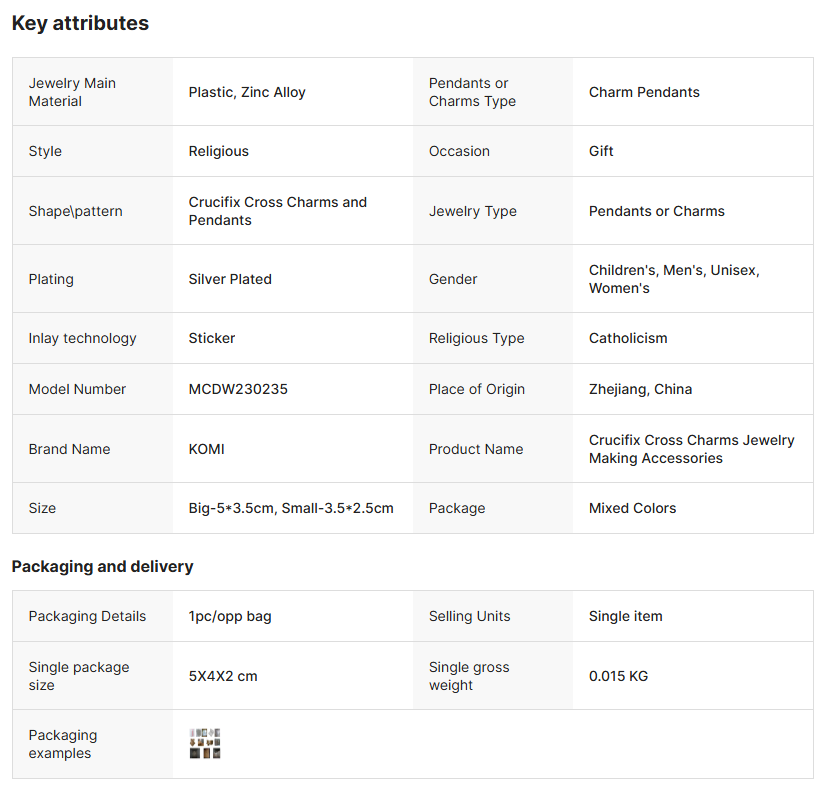Click the Mixed Colors package value

[632, 508]
